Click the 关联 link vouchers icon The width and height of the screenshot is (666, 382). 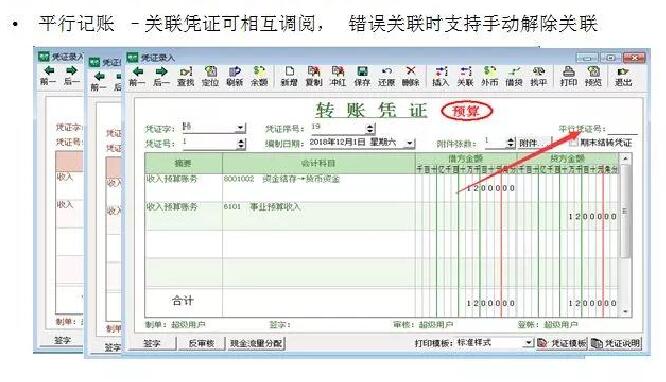(465, 76)
